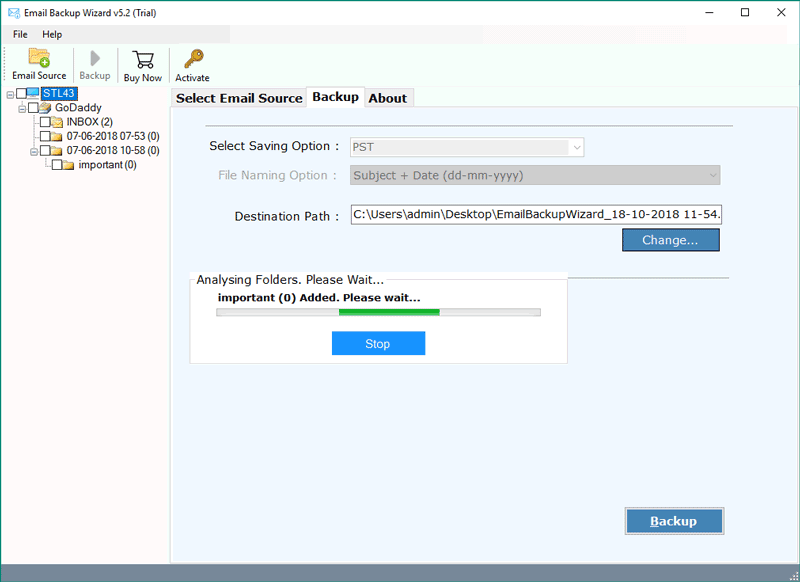Select the STL43 tree label
This screenshot has width=800, height=582.
(59, 93)
